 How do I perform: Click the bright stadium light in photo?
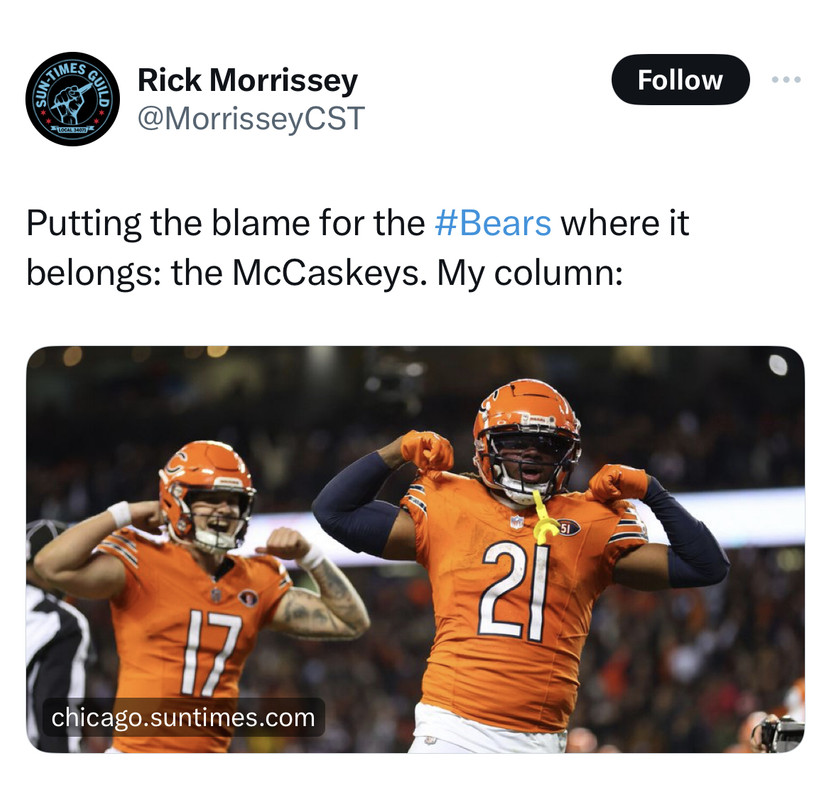tap(778, 365)
